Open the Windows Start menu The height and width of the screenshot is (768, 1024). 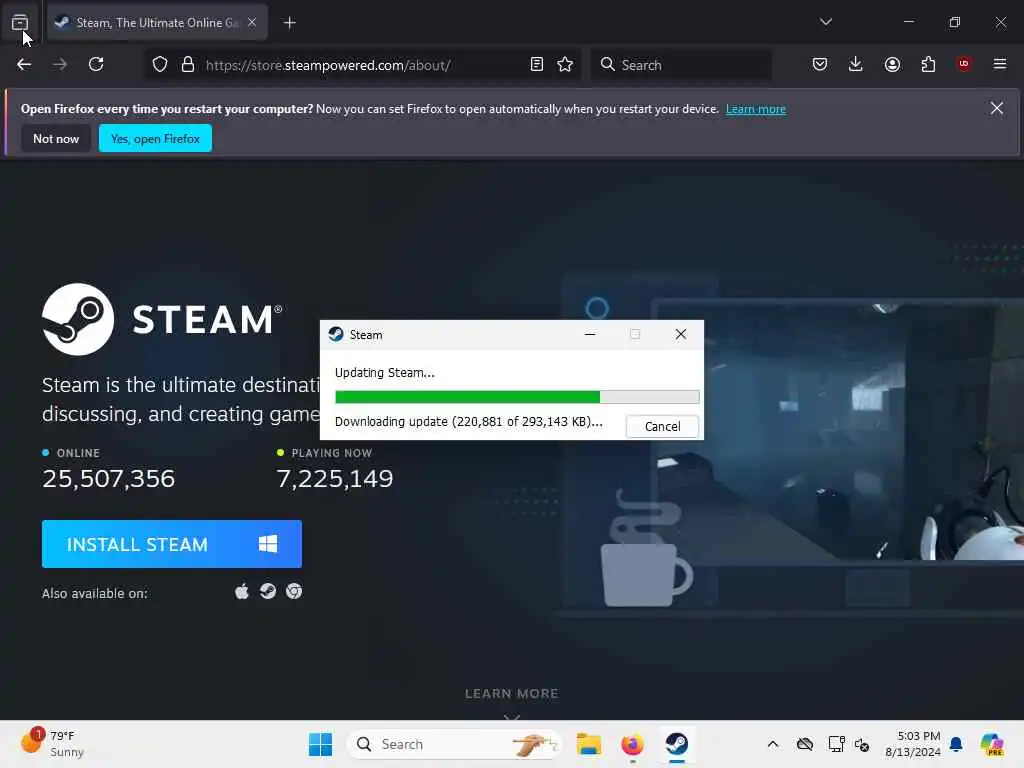pos(321,744)
